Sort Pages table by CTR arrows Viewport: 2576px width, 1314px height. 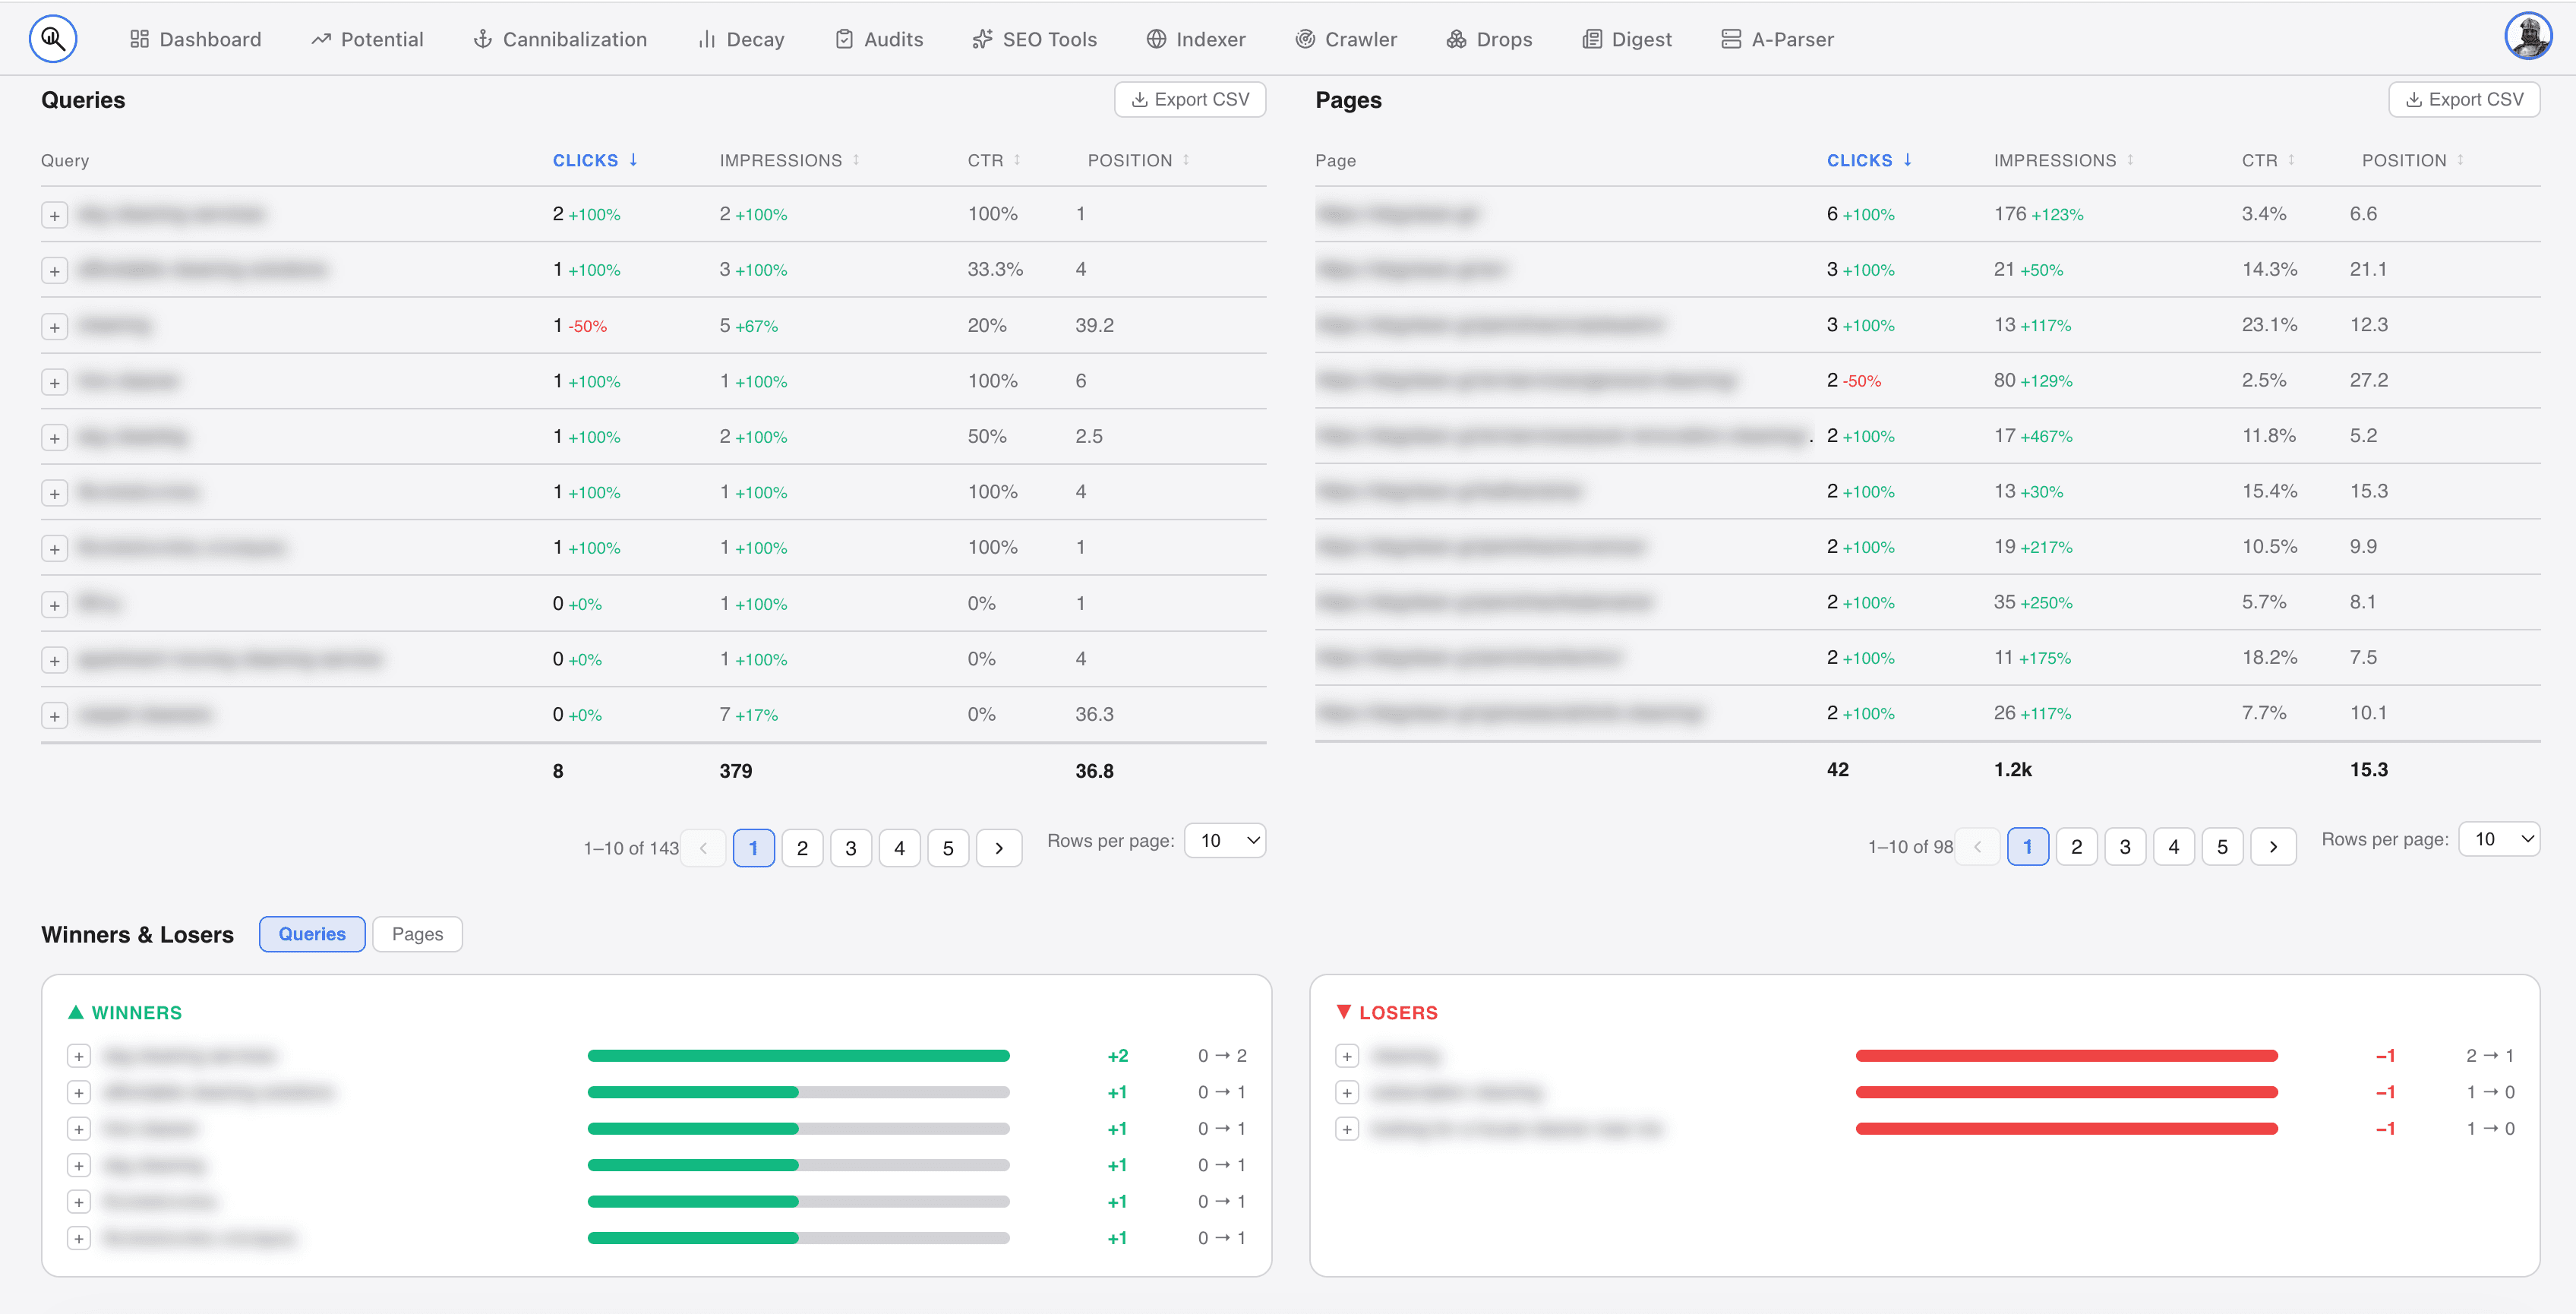2291,160
